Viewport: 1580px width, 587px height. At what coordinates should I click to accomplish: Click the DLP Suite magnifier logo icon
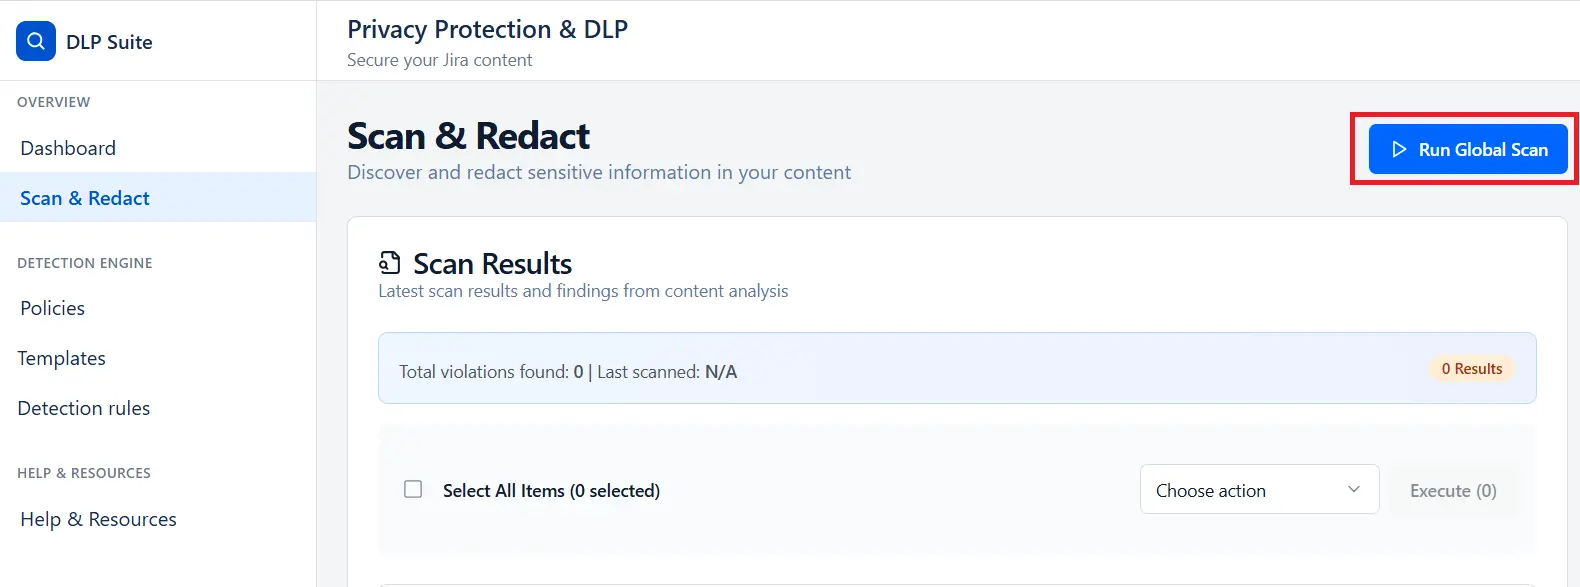tap(35, 41)
